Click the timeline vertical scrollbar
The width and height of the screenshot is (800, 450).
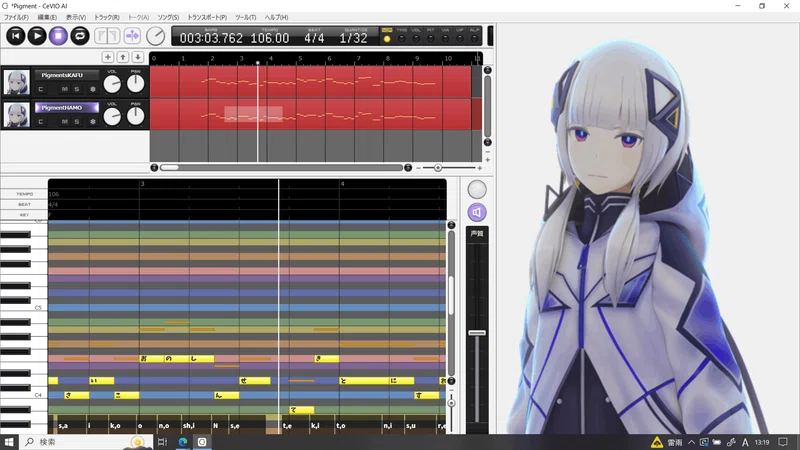[x=487, y=106]
